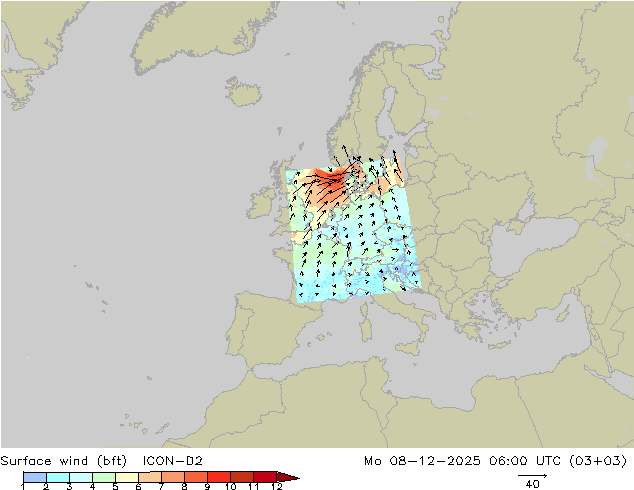This screenshot has width=634, height=490.
Task: Click the 'Surface wind (bft)' title text
Action: pos(63,461)
